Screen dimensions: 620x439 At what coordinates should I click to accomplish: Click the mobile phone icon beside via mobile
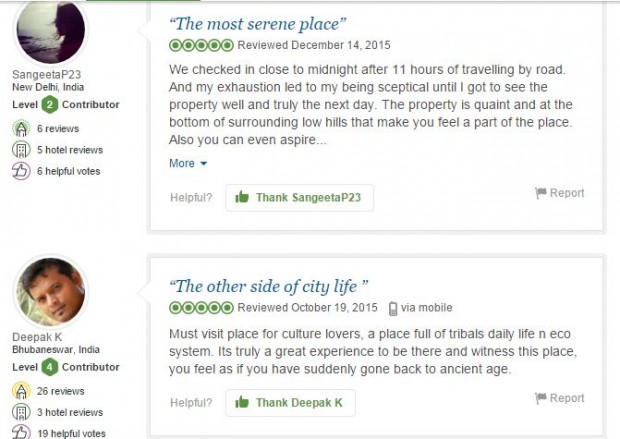[x=393, y=307]
